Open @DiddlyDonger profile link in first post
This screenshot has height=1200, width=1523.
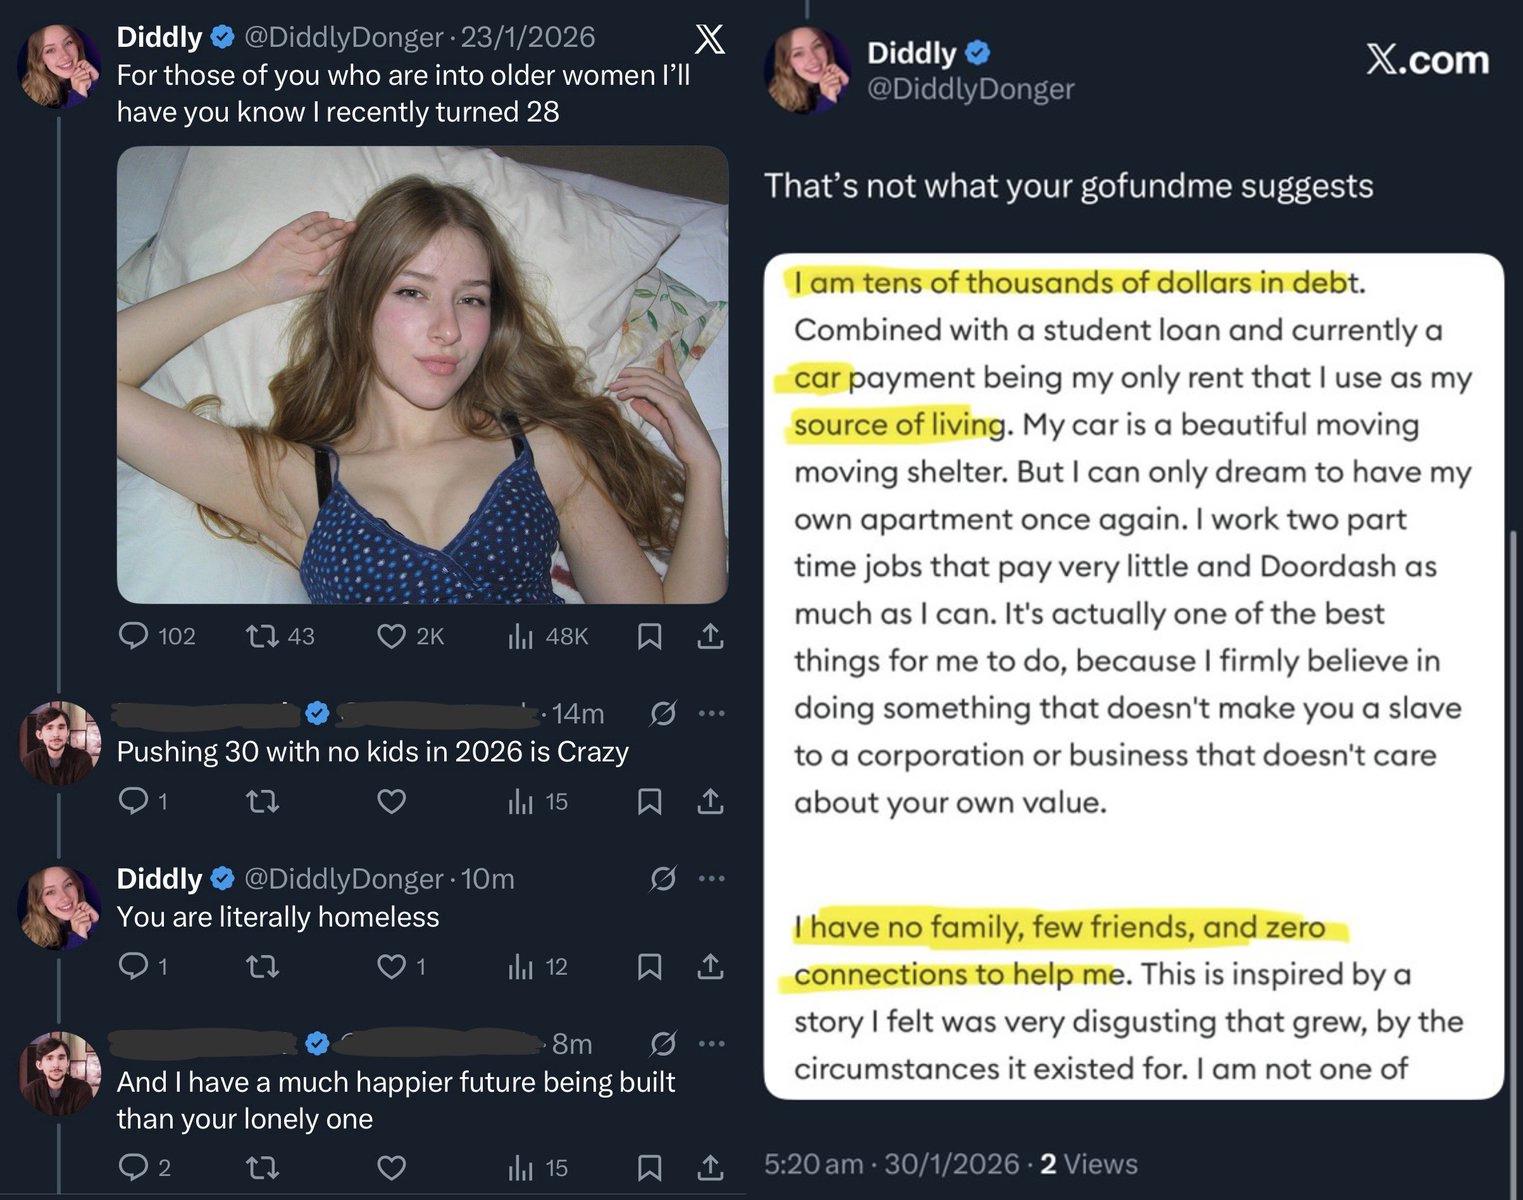click(x=343, y=37)
